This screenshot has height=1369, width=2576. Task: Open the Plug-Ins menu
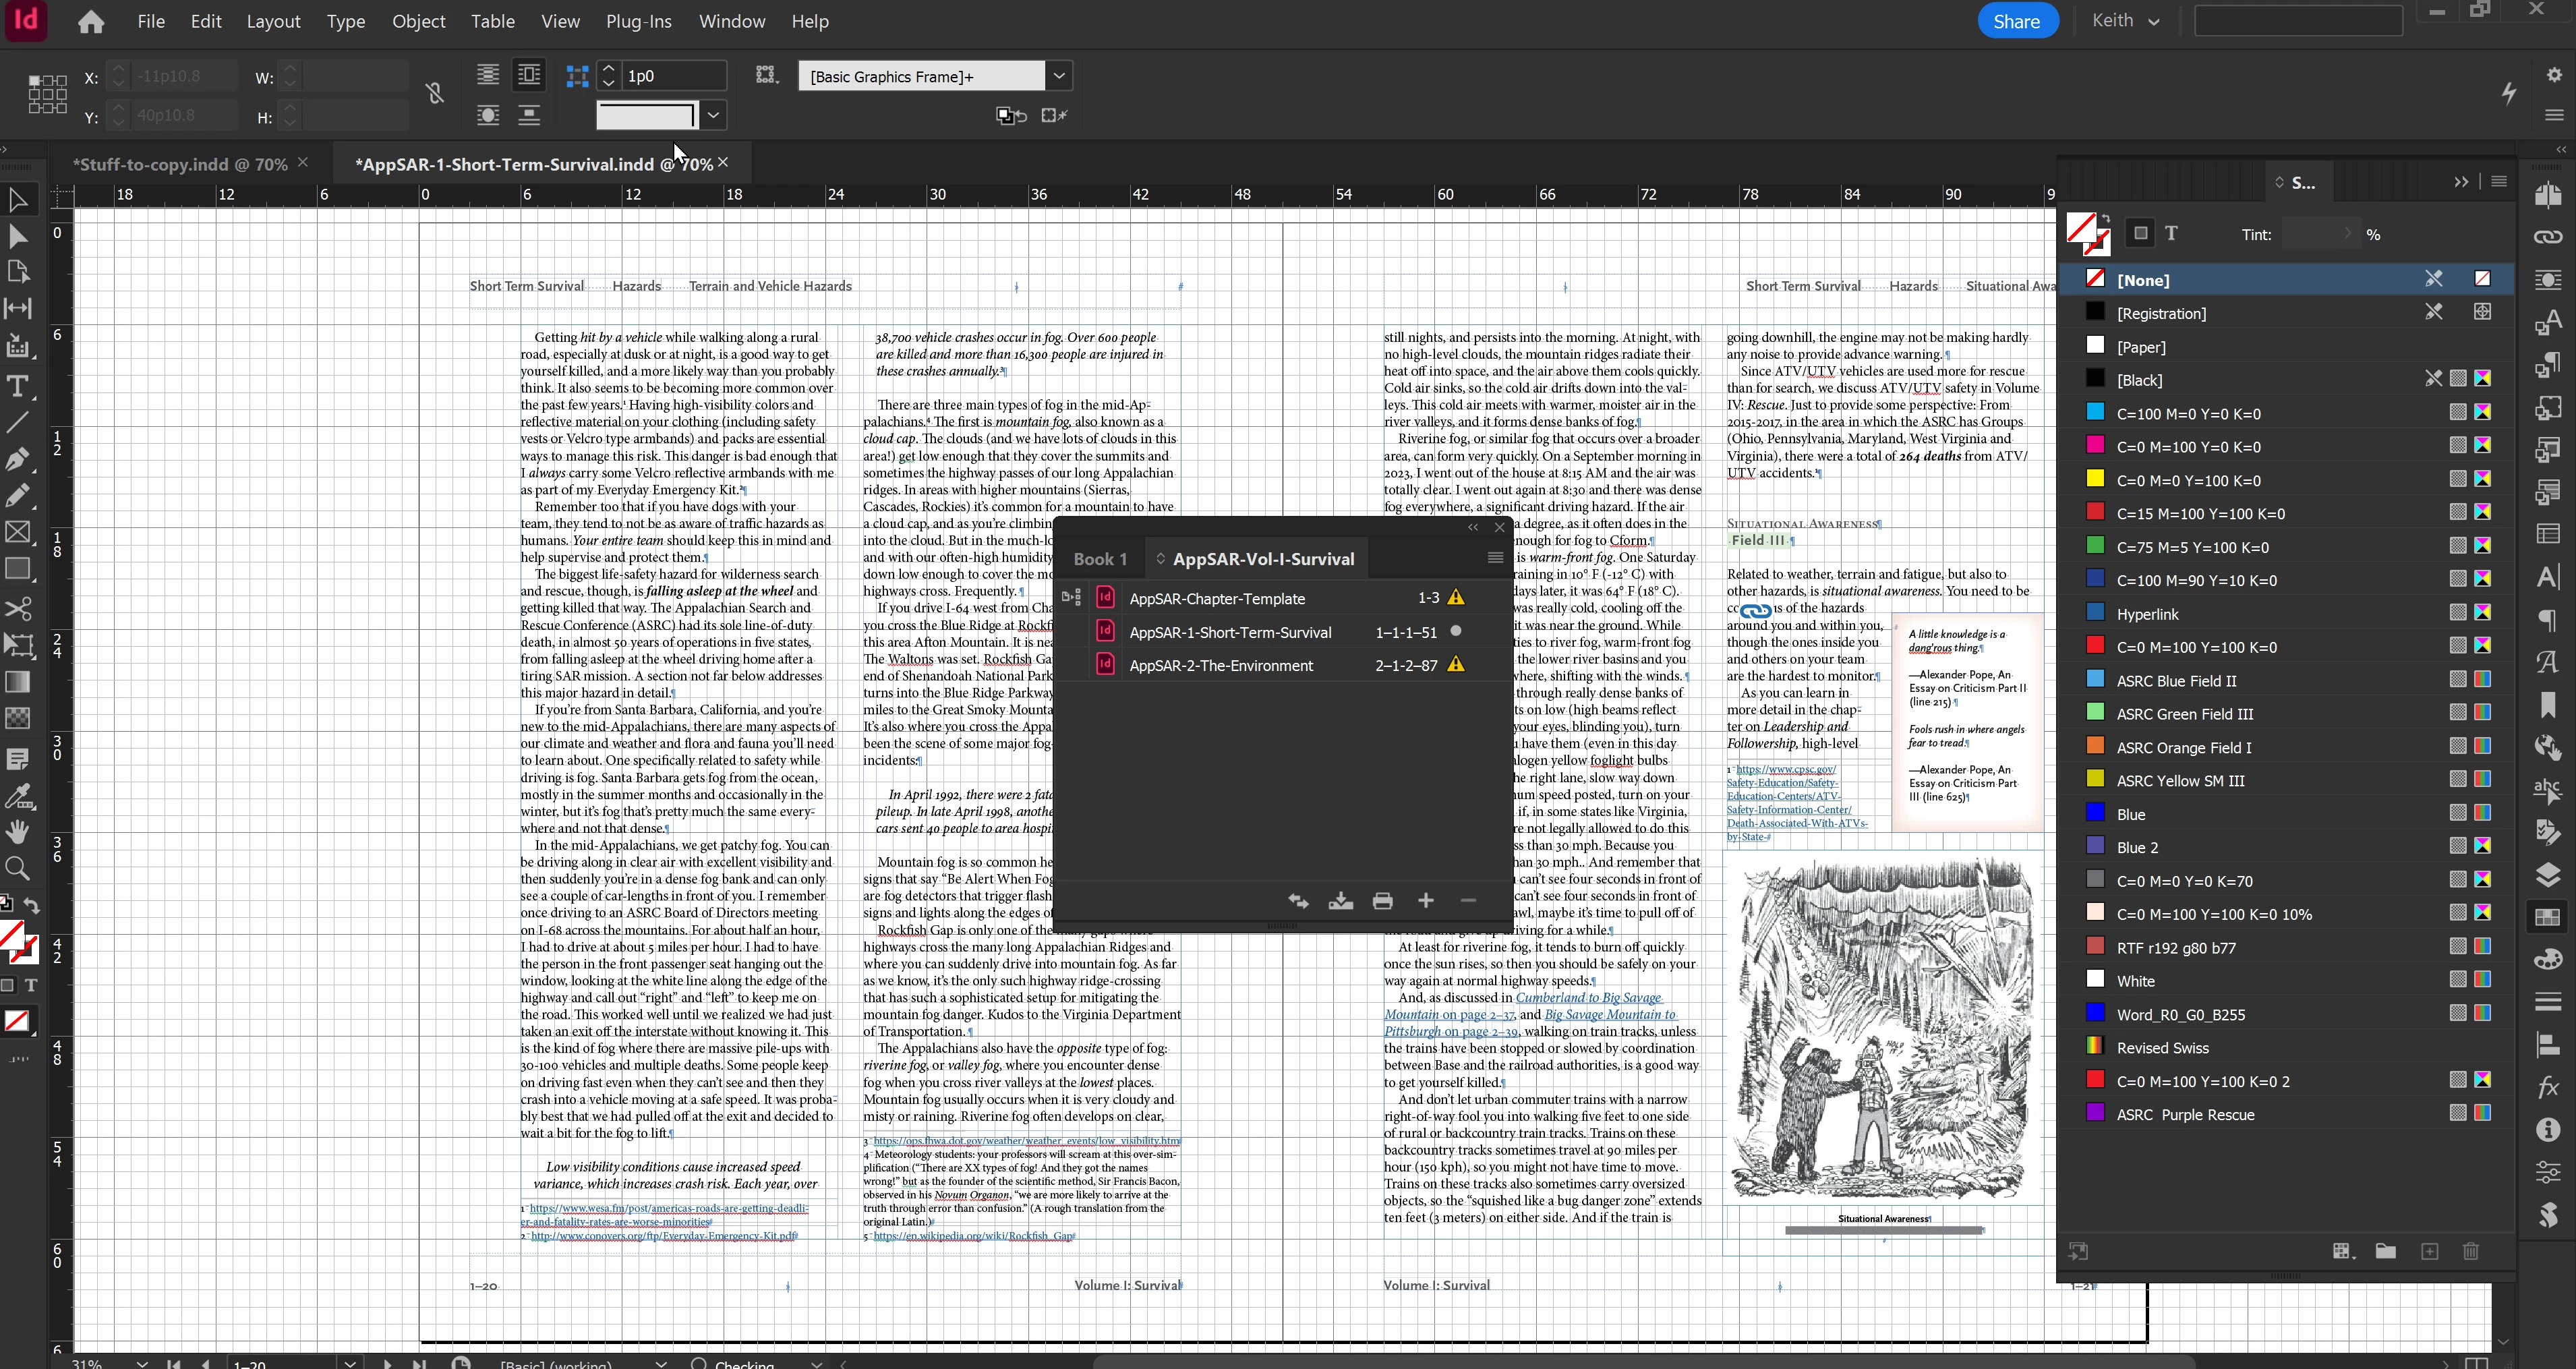coord(638,21)
